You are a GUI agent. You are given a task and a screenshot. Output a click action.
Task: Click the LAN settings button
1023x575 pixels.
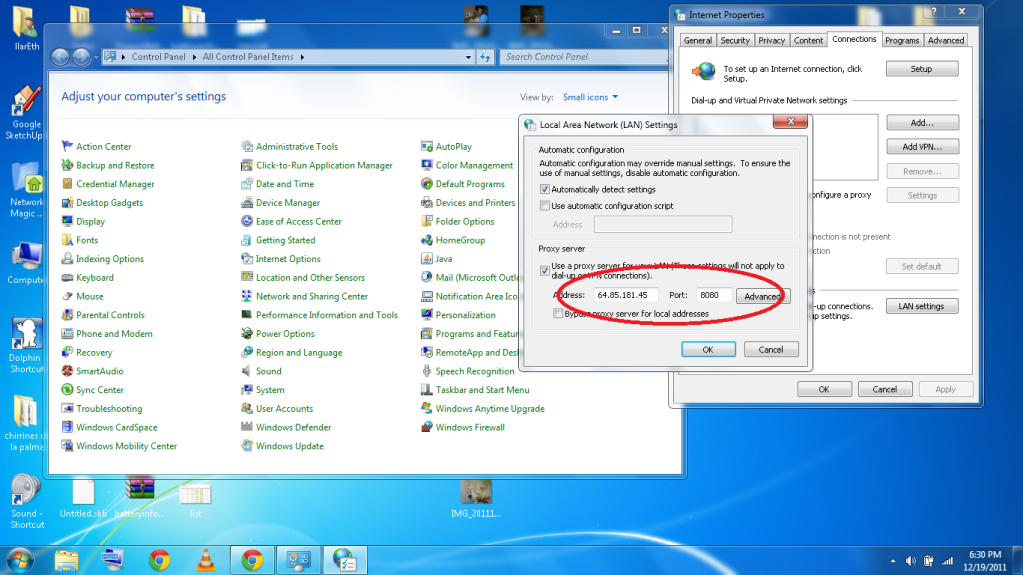pos(921,306)
